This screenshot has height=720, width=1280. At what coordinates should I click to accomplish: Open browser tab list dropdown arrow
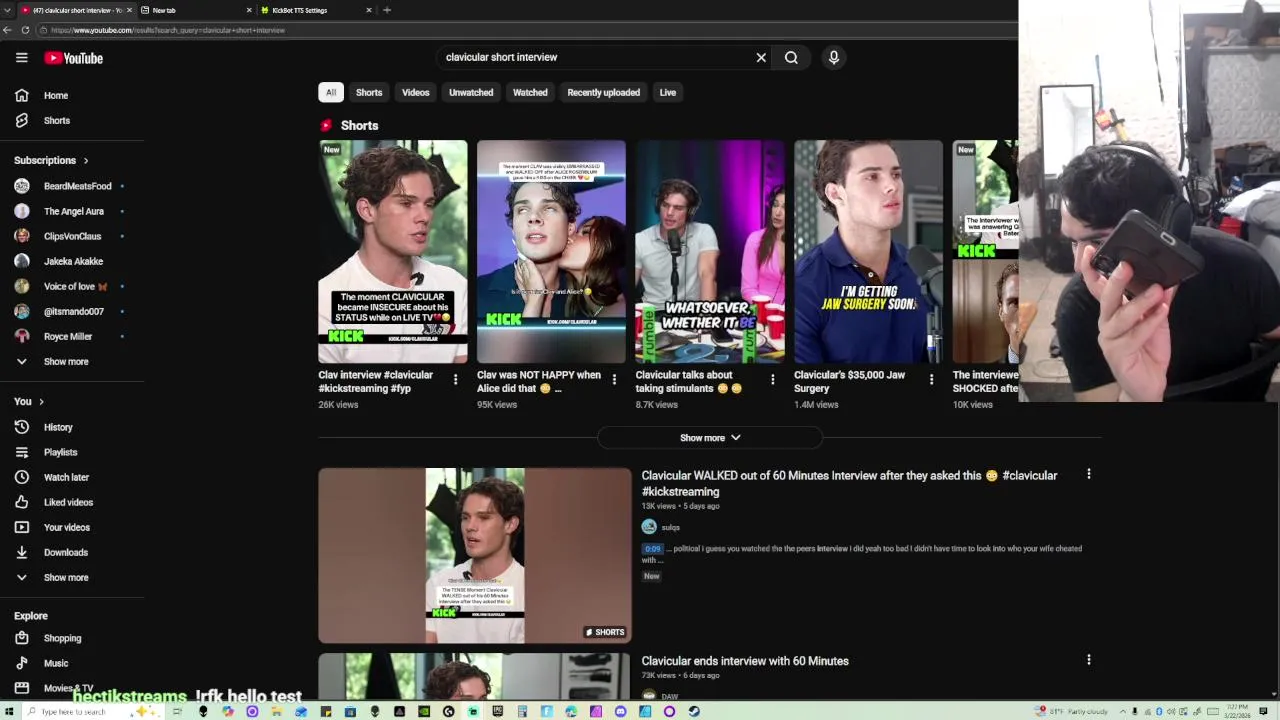tap(8, 10)
